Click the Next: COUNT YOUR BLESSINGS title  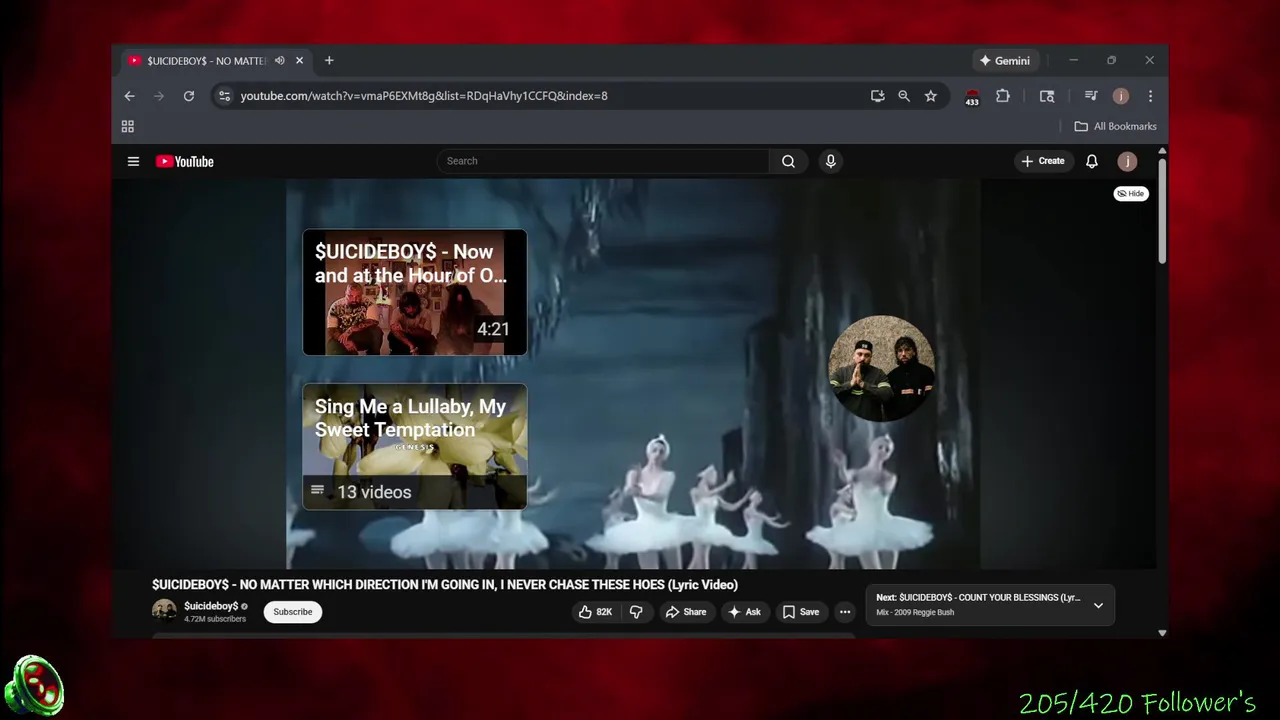click(x=978, y=598)
